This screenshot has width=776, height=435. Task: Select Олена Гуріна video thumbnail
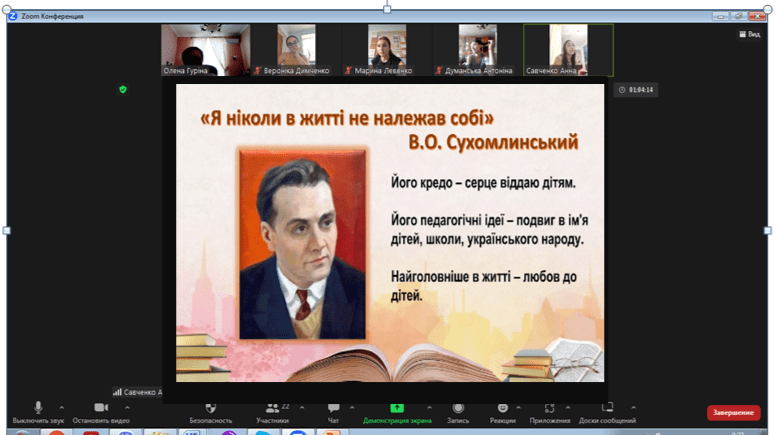click(206, 49)
